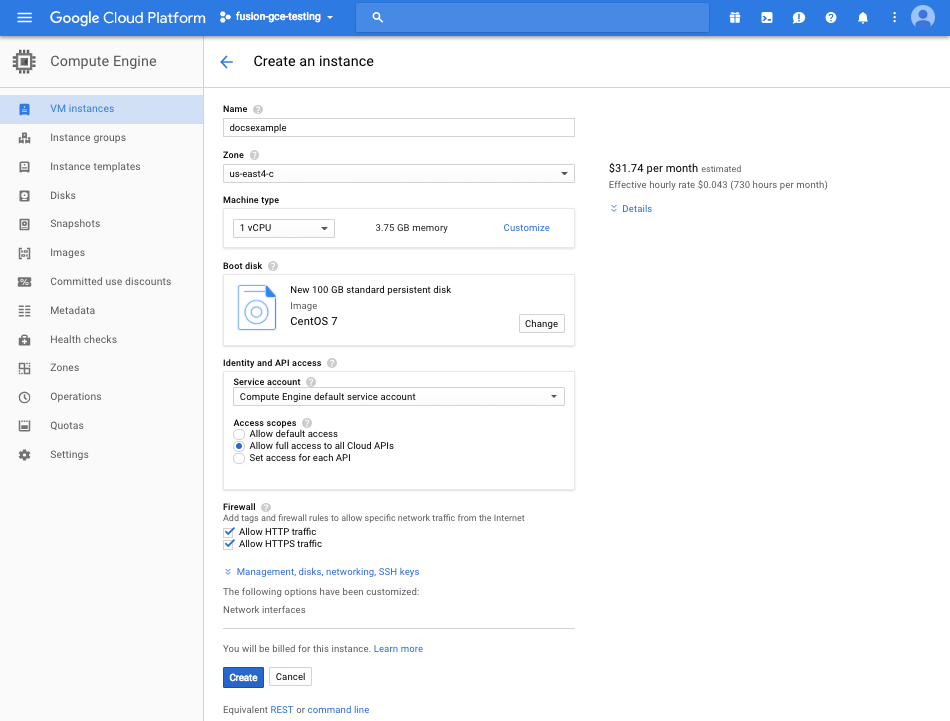Click the blue Create button

(243, 677)
